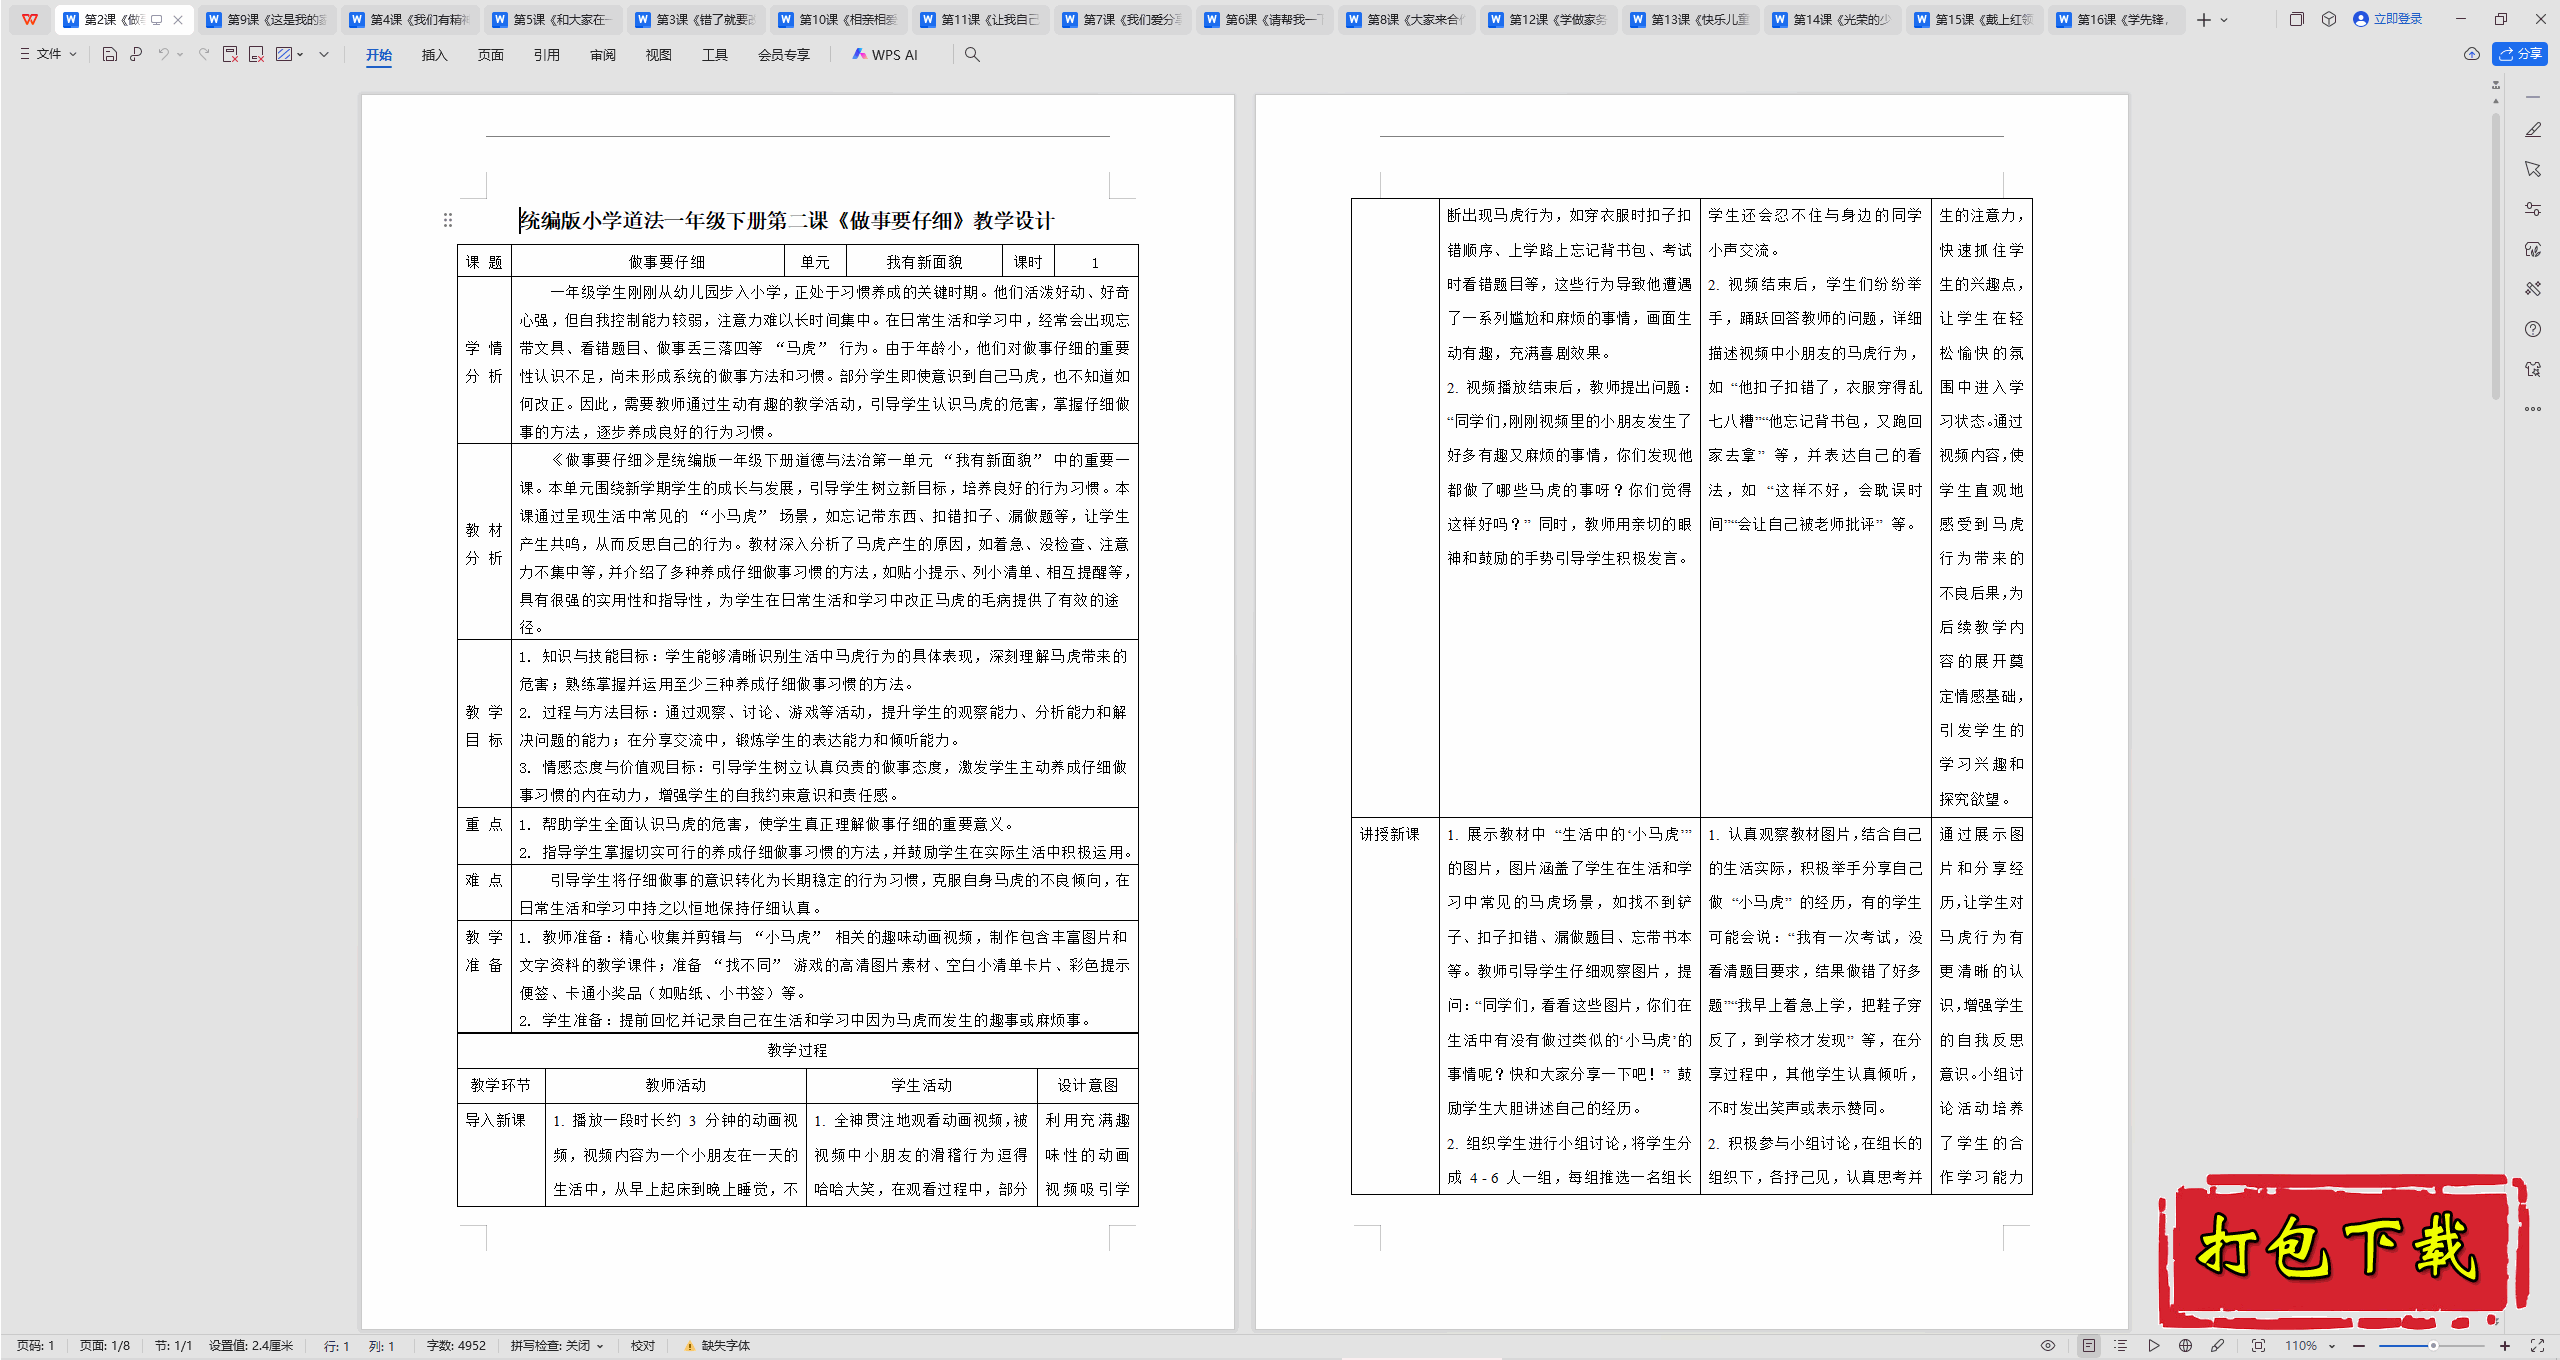Click the WPS home logo icon

[x=30, y=19]
